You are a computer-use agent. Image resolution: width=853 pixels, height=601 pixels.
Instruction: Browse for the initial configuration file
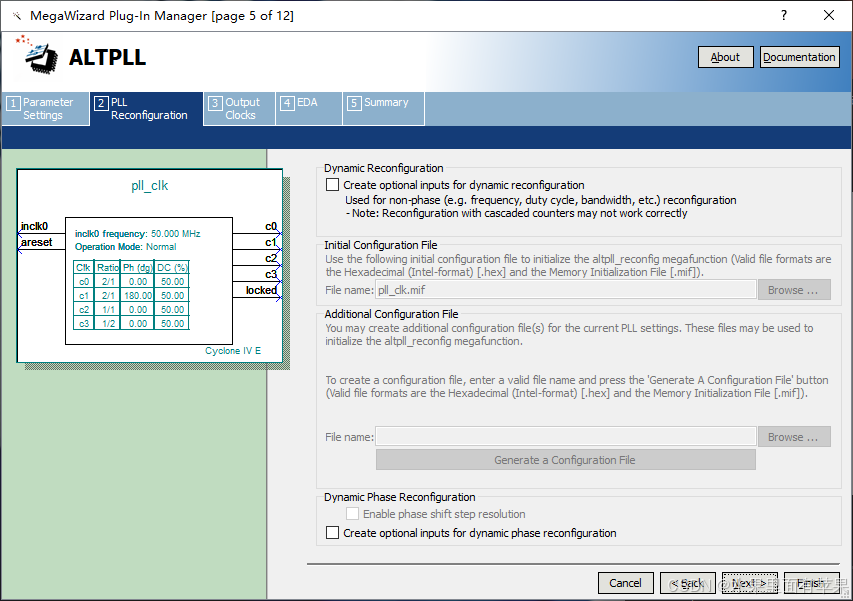point(794,290)
